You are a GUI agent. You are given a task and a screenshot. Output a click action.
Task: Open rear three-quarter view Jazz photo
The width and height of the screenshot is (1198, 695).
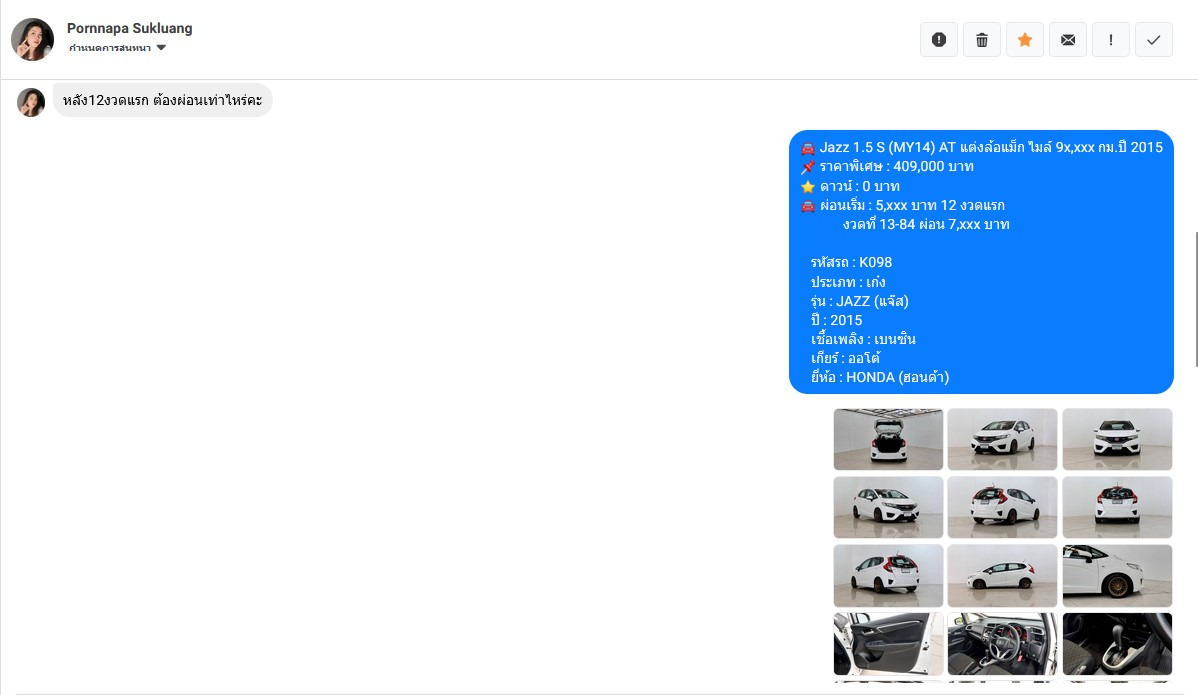[1002, 507]
